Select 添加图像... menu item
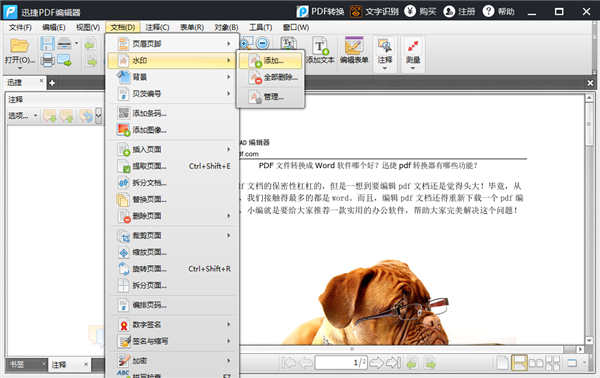Image resolution: width=600 pixels, height=378 pixels. [x=171, y=130]
